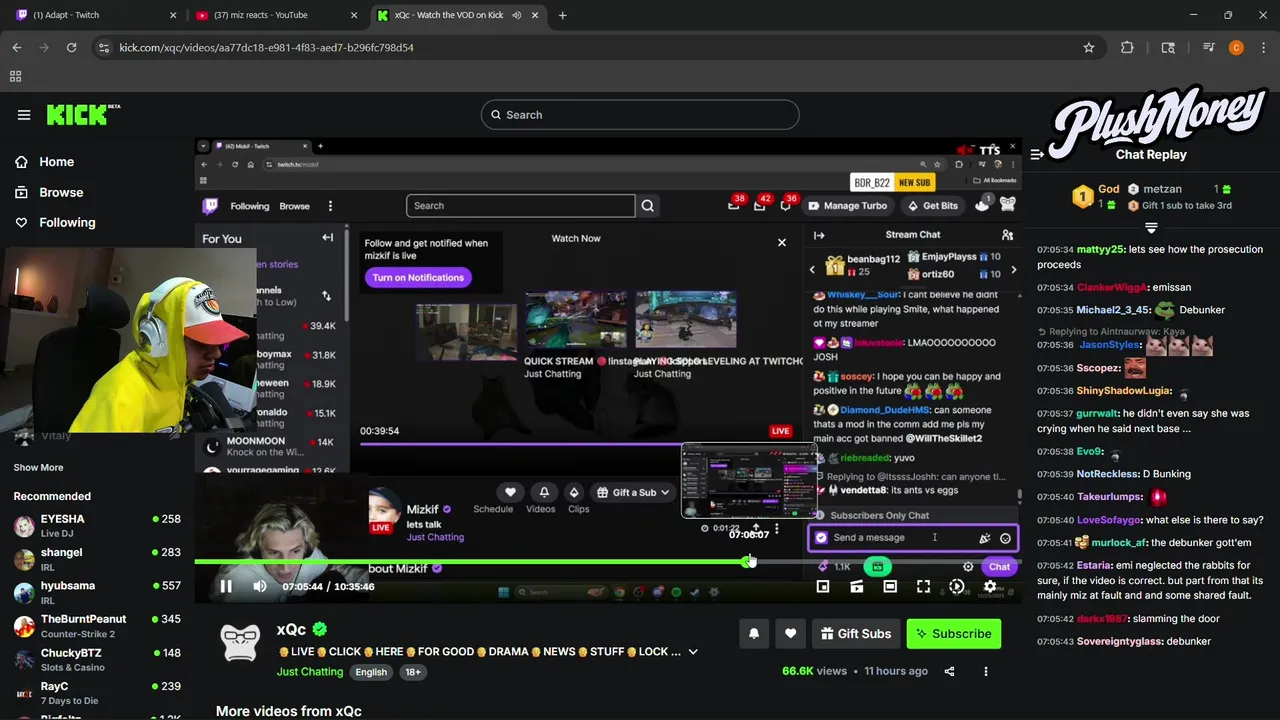Viewport: 1280px width, 720px height.
Task: Open hyubsama's recommended channel
Action: 97,592
